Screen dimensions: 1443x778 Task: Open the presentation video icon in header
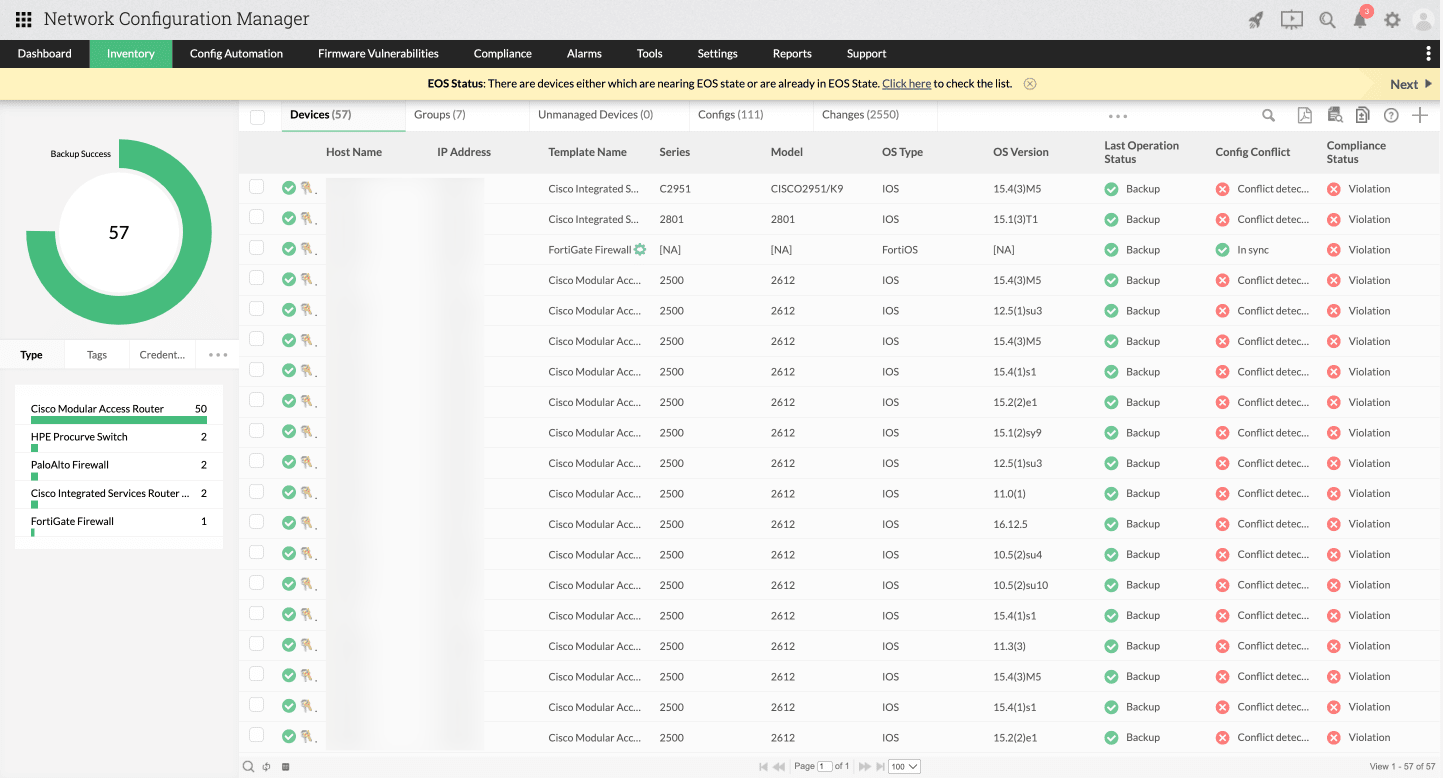(x=1291, y=20)
